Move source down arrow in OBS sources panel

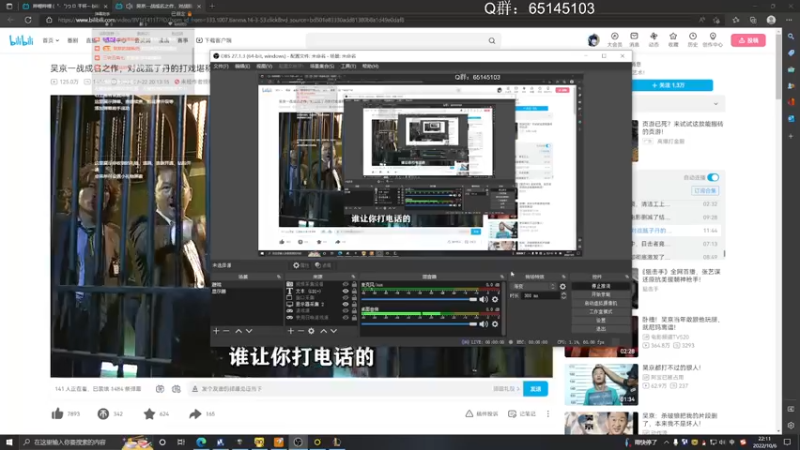pos(334,331)
